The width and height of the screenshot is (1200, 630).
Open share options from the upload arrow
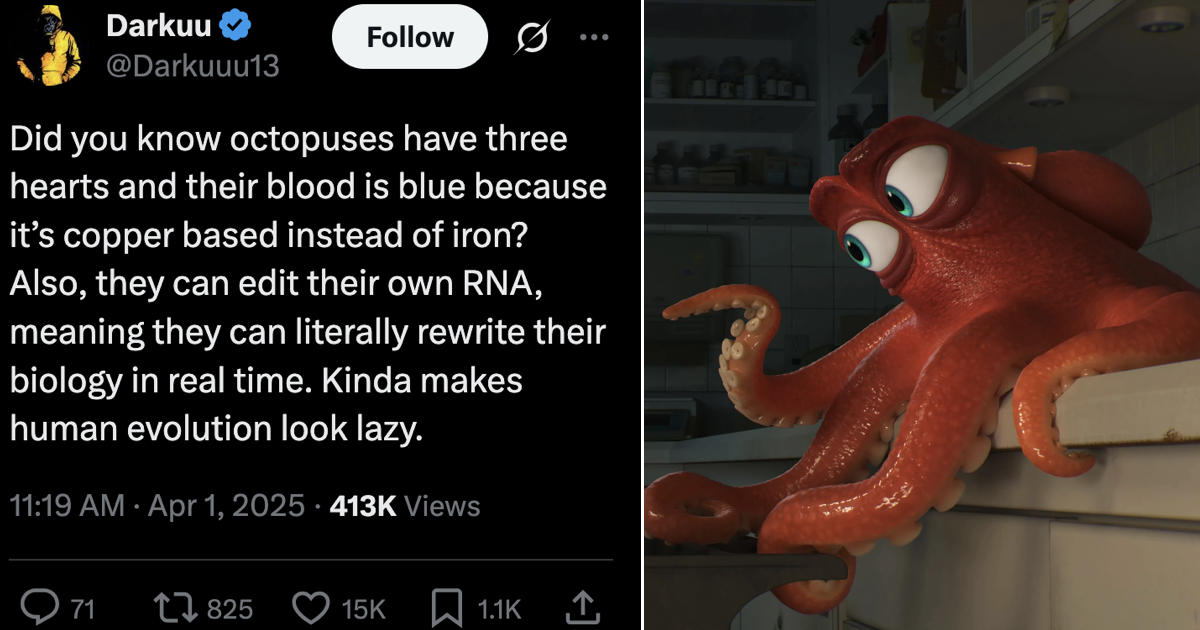click(x=583, y=605)
